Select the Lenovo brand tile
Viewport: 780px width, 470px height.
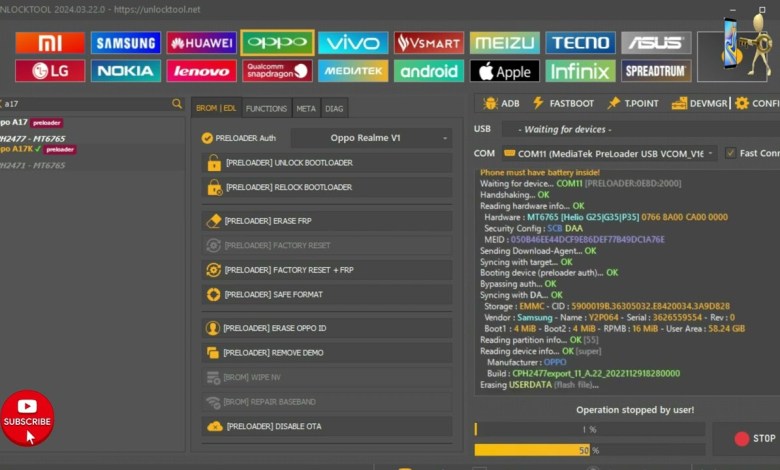coord(201,71)
